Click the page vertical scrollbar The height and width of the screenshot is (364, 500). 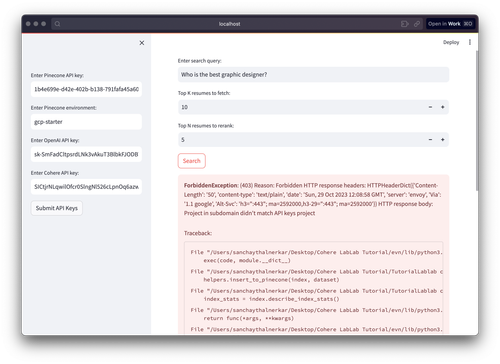tap(477, 120)
